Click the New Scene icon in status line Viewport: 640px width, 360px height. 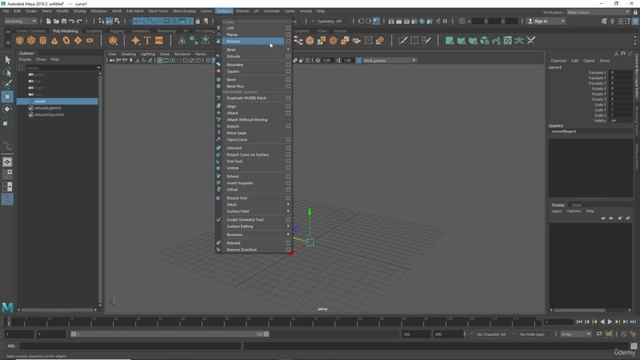coord(49,21)
